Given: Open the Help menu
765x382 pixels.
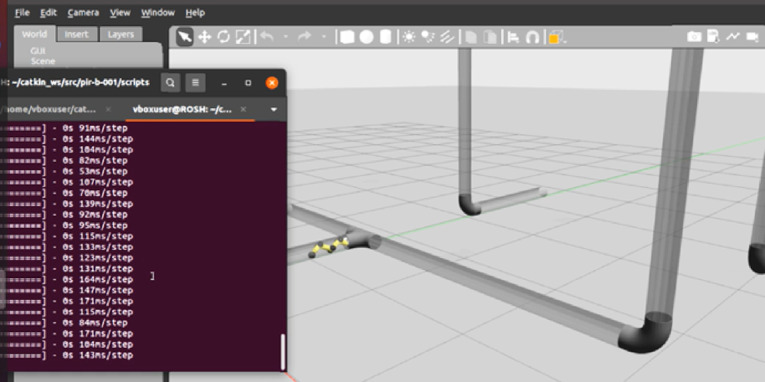Looking at the screenshot, I should point(195,13).
